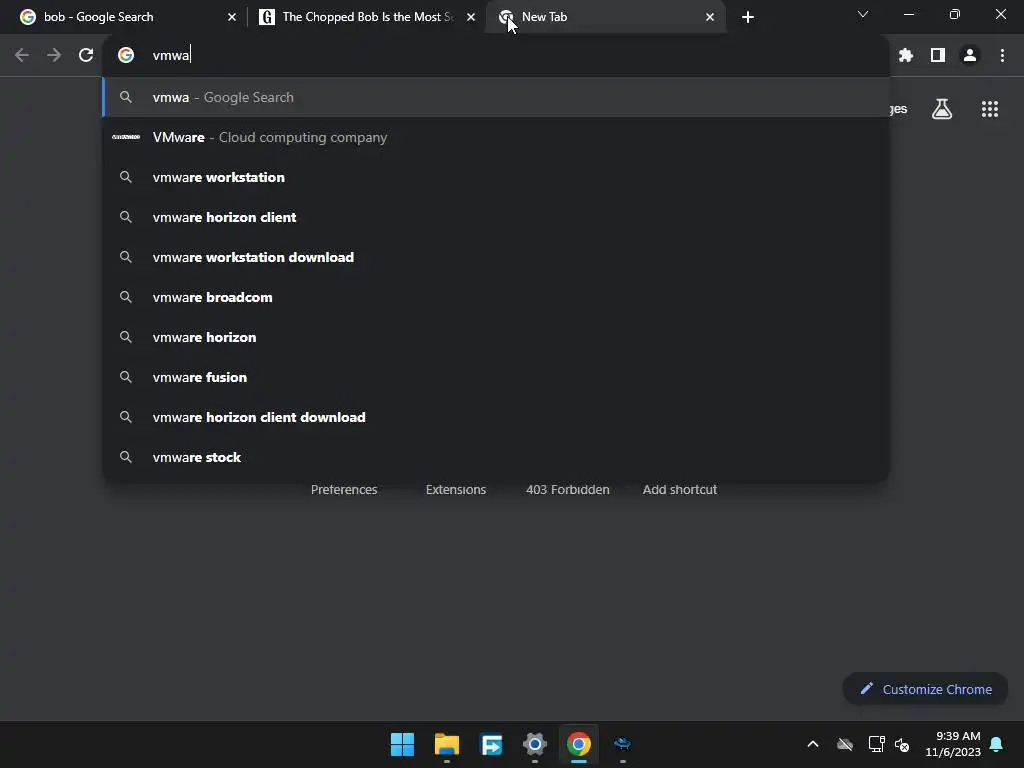Select 'vmware workstation download' suggestion
Viewport: 1024px width, 768px height.
click(496, 257)
